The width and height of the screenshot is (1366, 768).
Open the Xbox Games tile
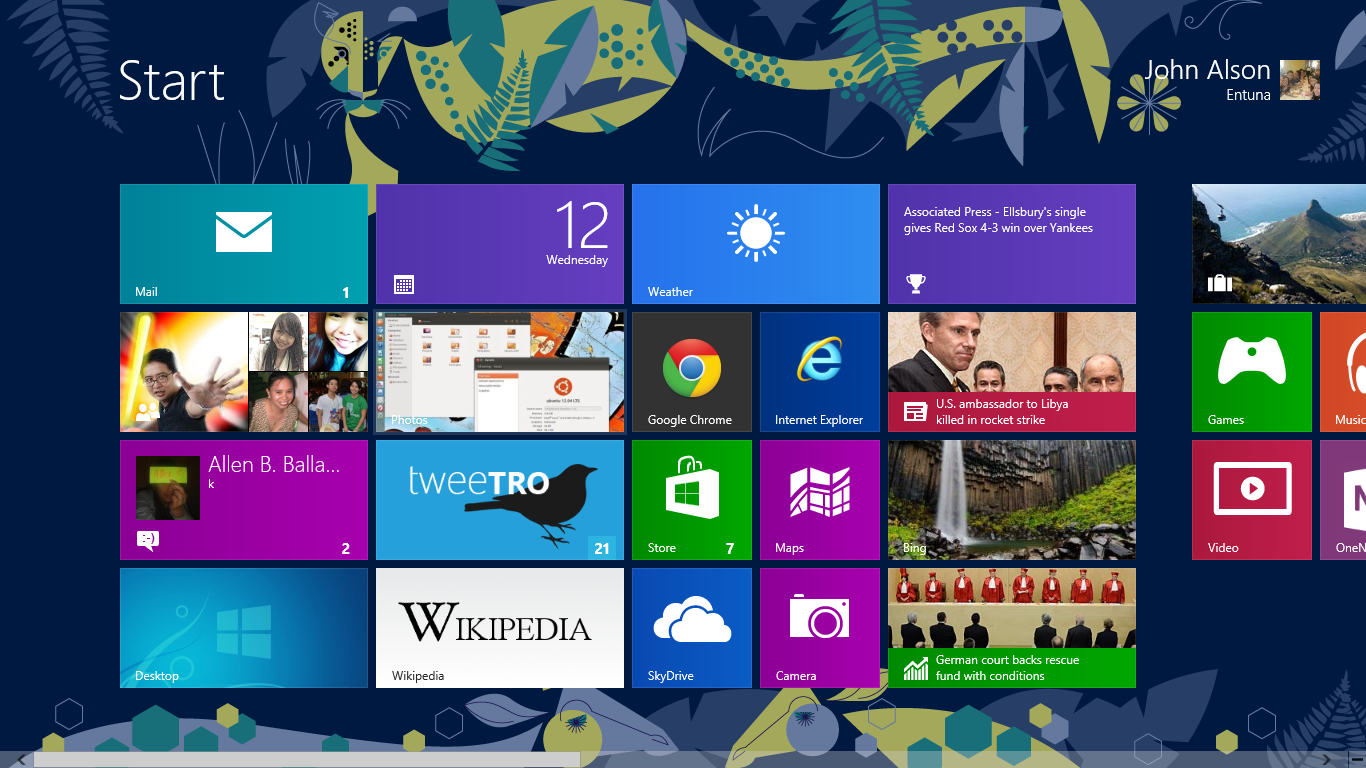[1251, 371]
